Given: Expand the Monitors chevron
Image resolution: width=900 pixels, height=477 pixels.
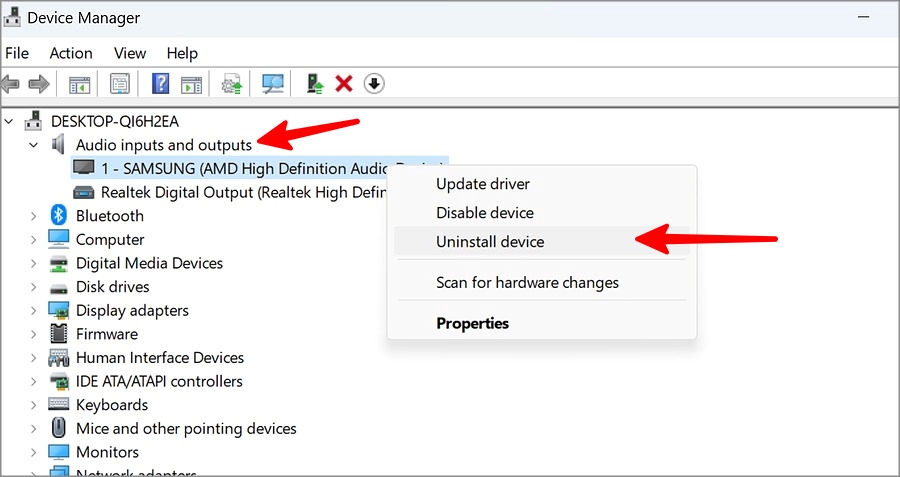Looking at the screenshot, I should tap(34, 452).
